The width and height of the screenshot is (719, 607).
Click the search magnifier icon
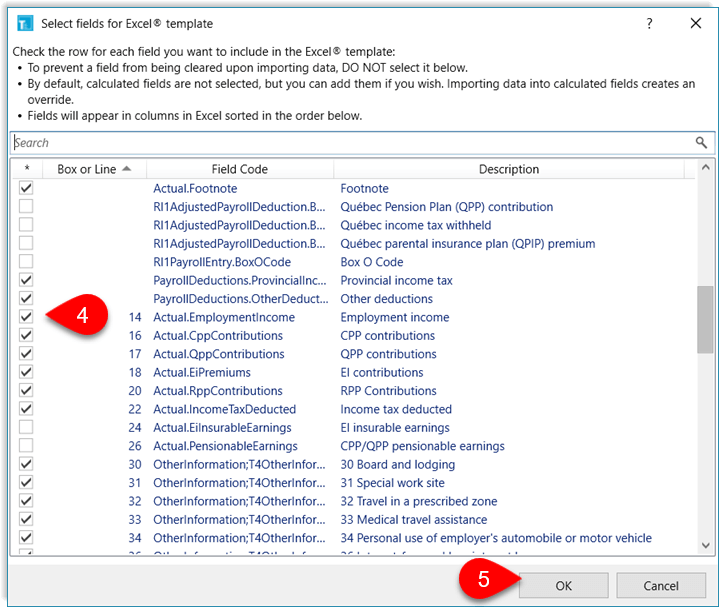click(701, 143)
